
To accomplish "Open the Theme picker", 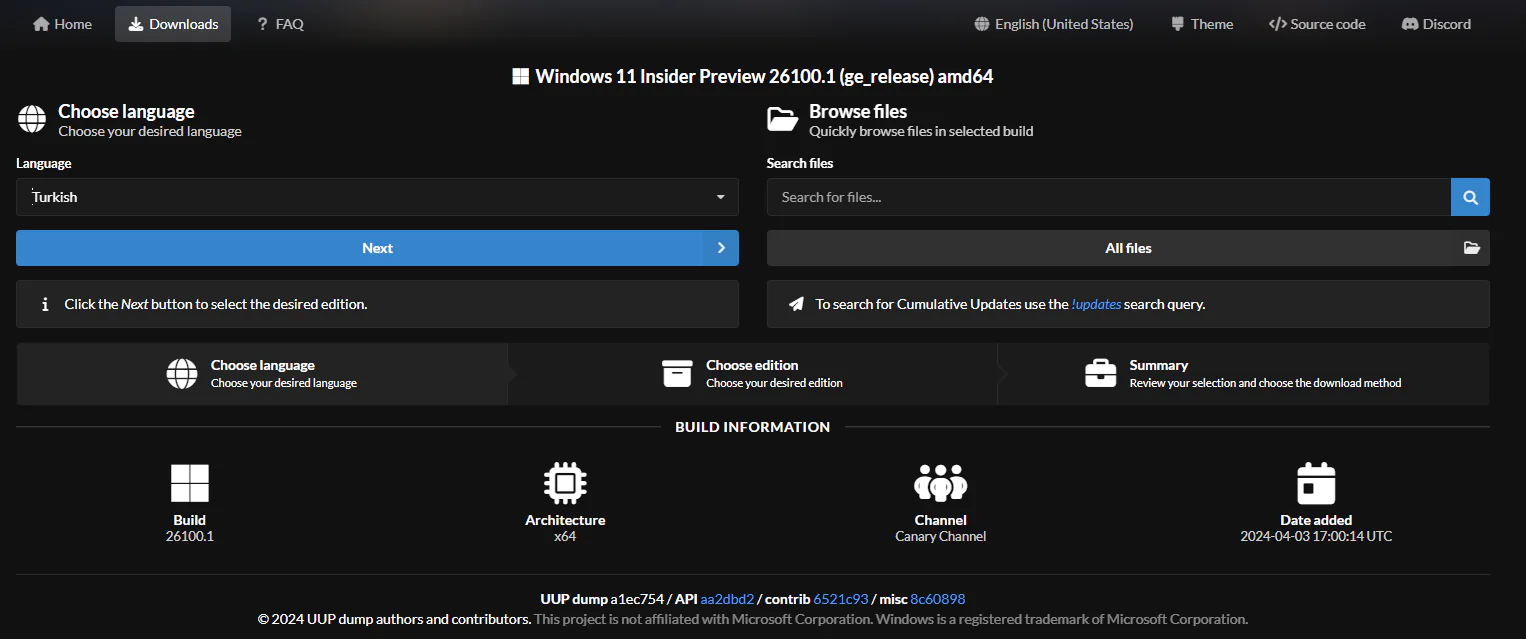I will pyautogui.click(x=1201, y=23).
